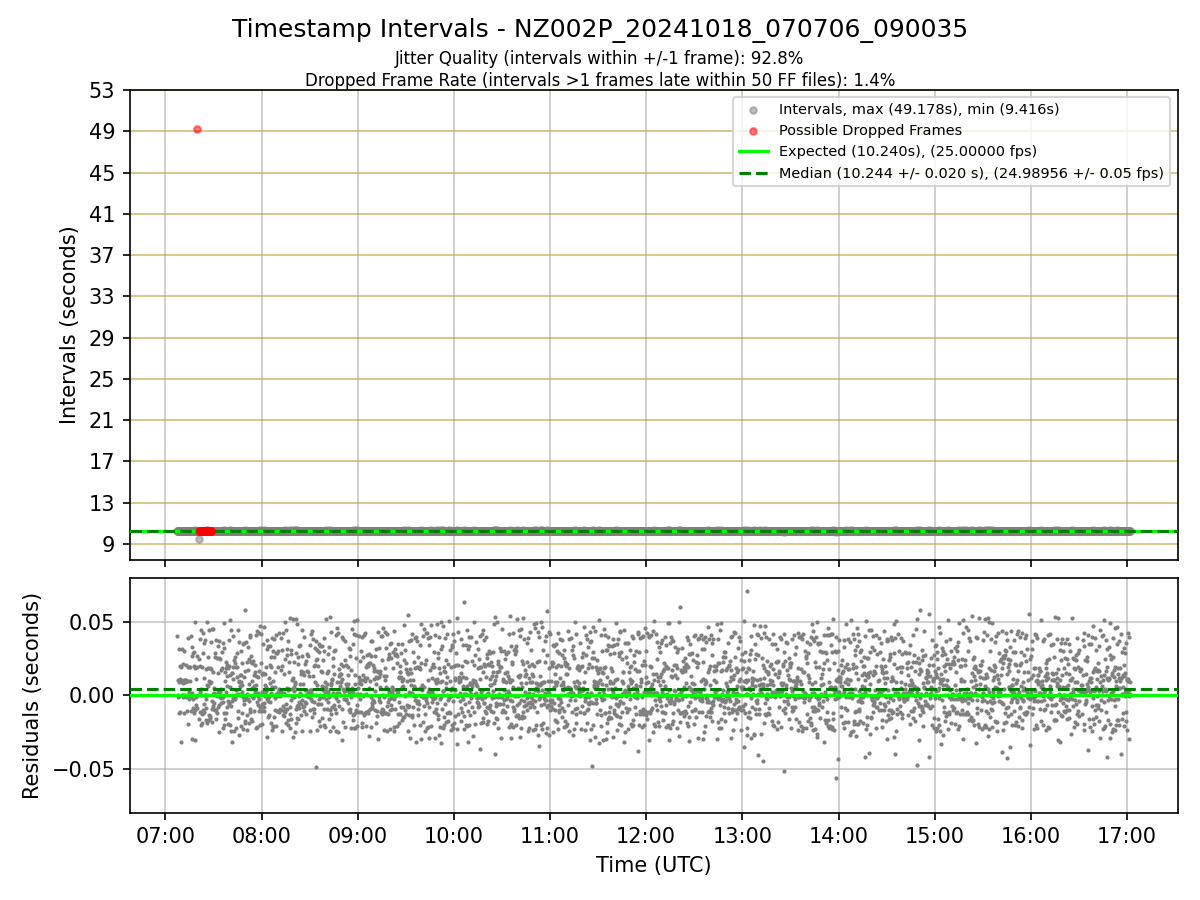Click the plot title 'Timestamp Intervals - NZ002P_20241018_070706_090035'
The width and height of the screenshot is (1200, 900).
[x=600, y=29]
